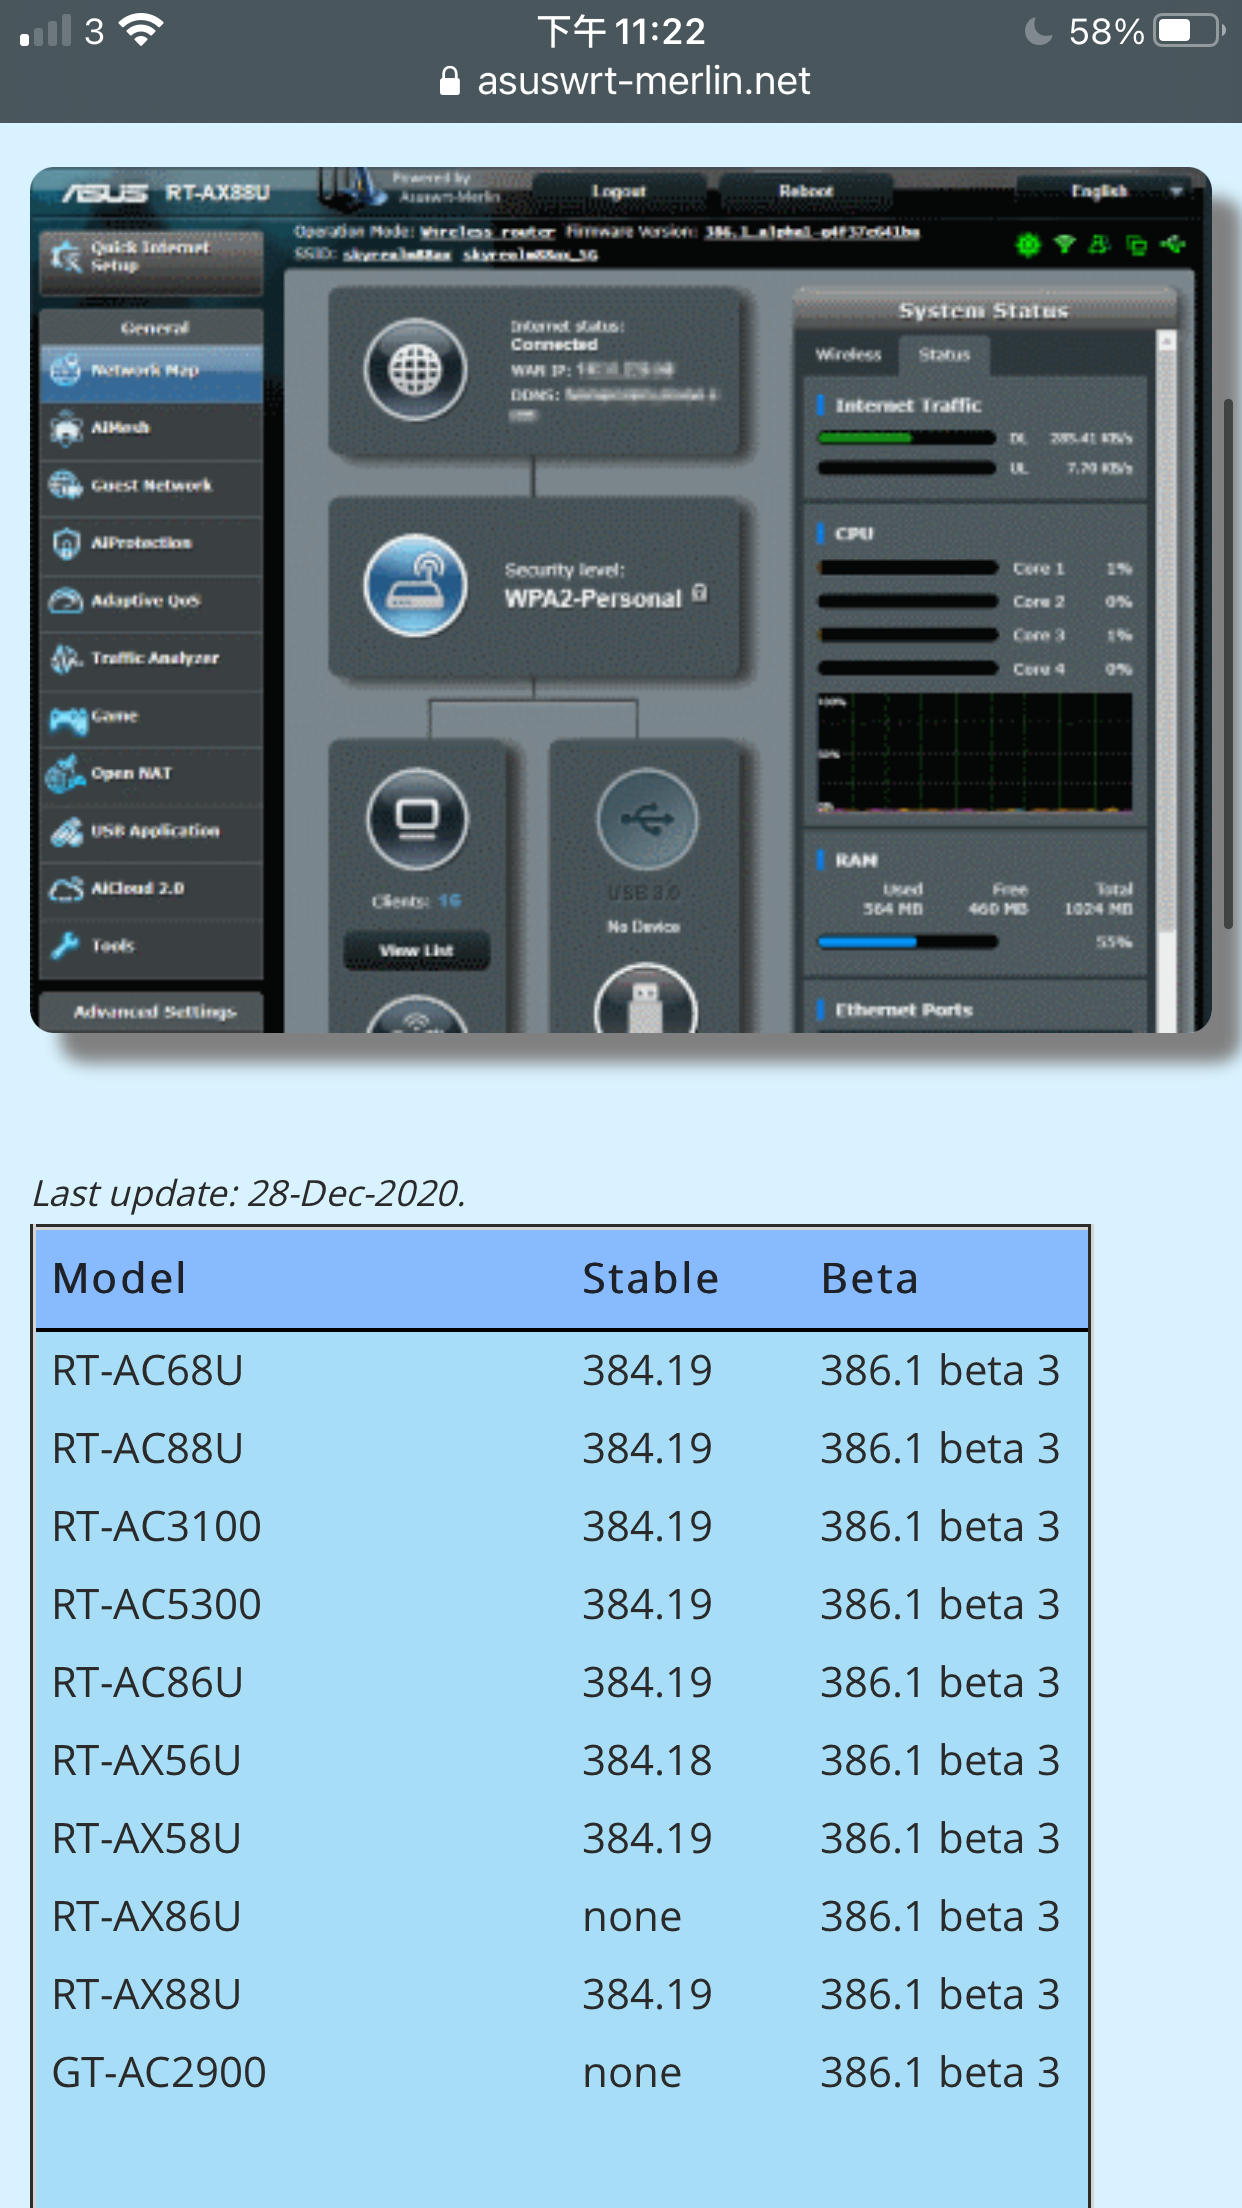
Task: Click the globe Internet status icon
Action: 415,370
